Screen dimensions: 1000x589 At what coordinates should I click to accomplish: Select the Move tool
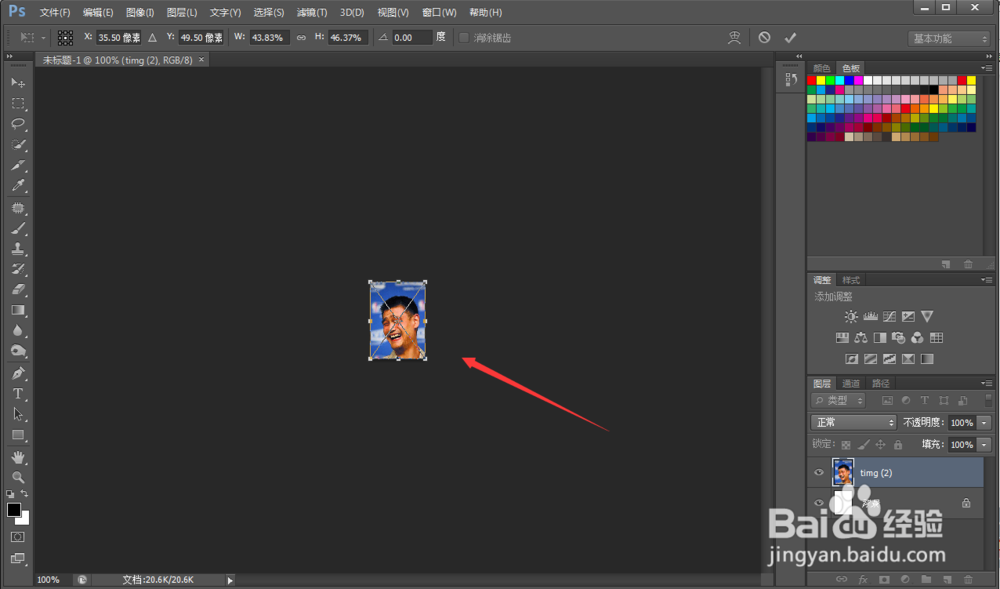pyautogui.click(x=18, y=83)
